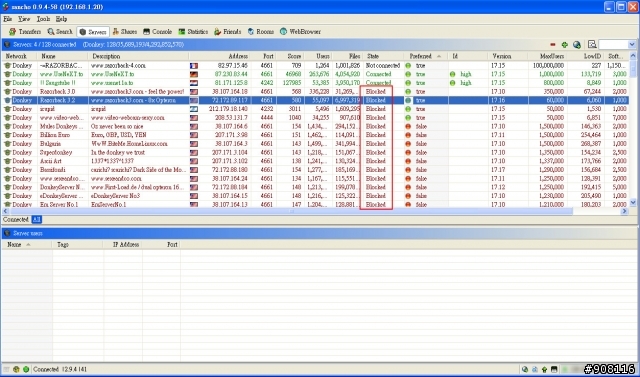Toggle sort arrow on Preferred column

tap(439, 56)
